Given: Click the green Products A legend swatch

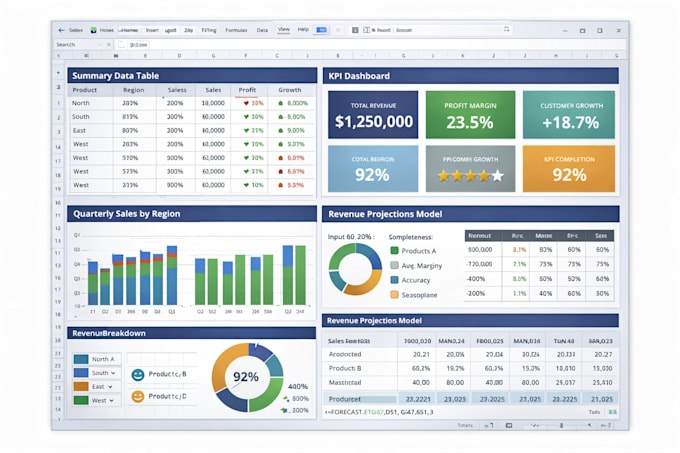Looking at the screenshot, I should coord(394,251).
